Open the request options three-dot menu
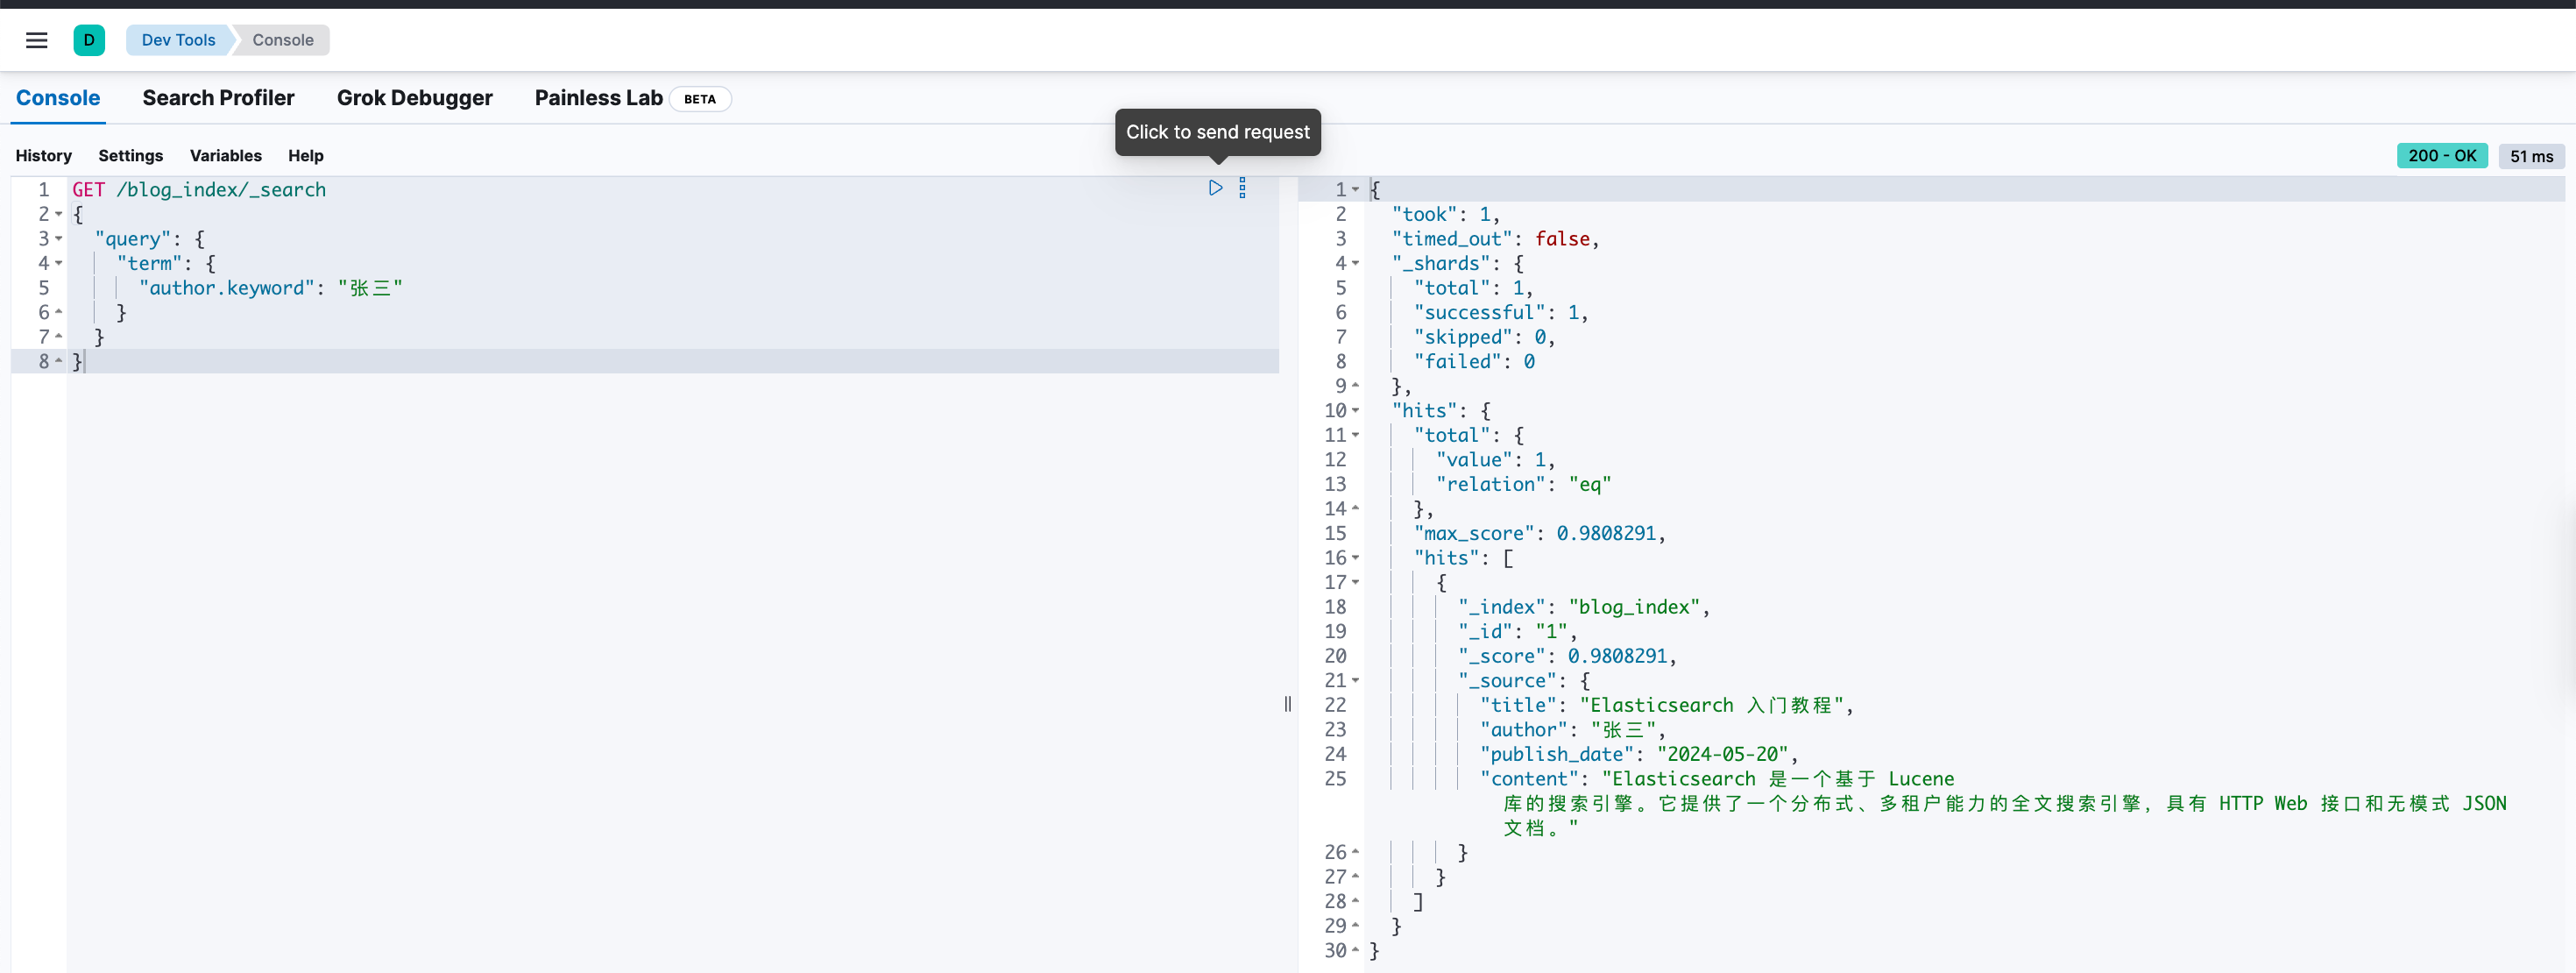This screenshot has width=2576, height=973. click(x=1242, y=188)
